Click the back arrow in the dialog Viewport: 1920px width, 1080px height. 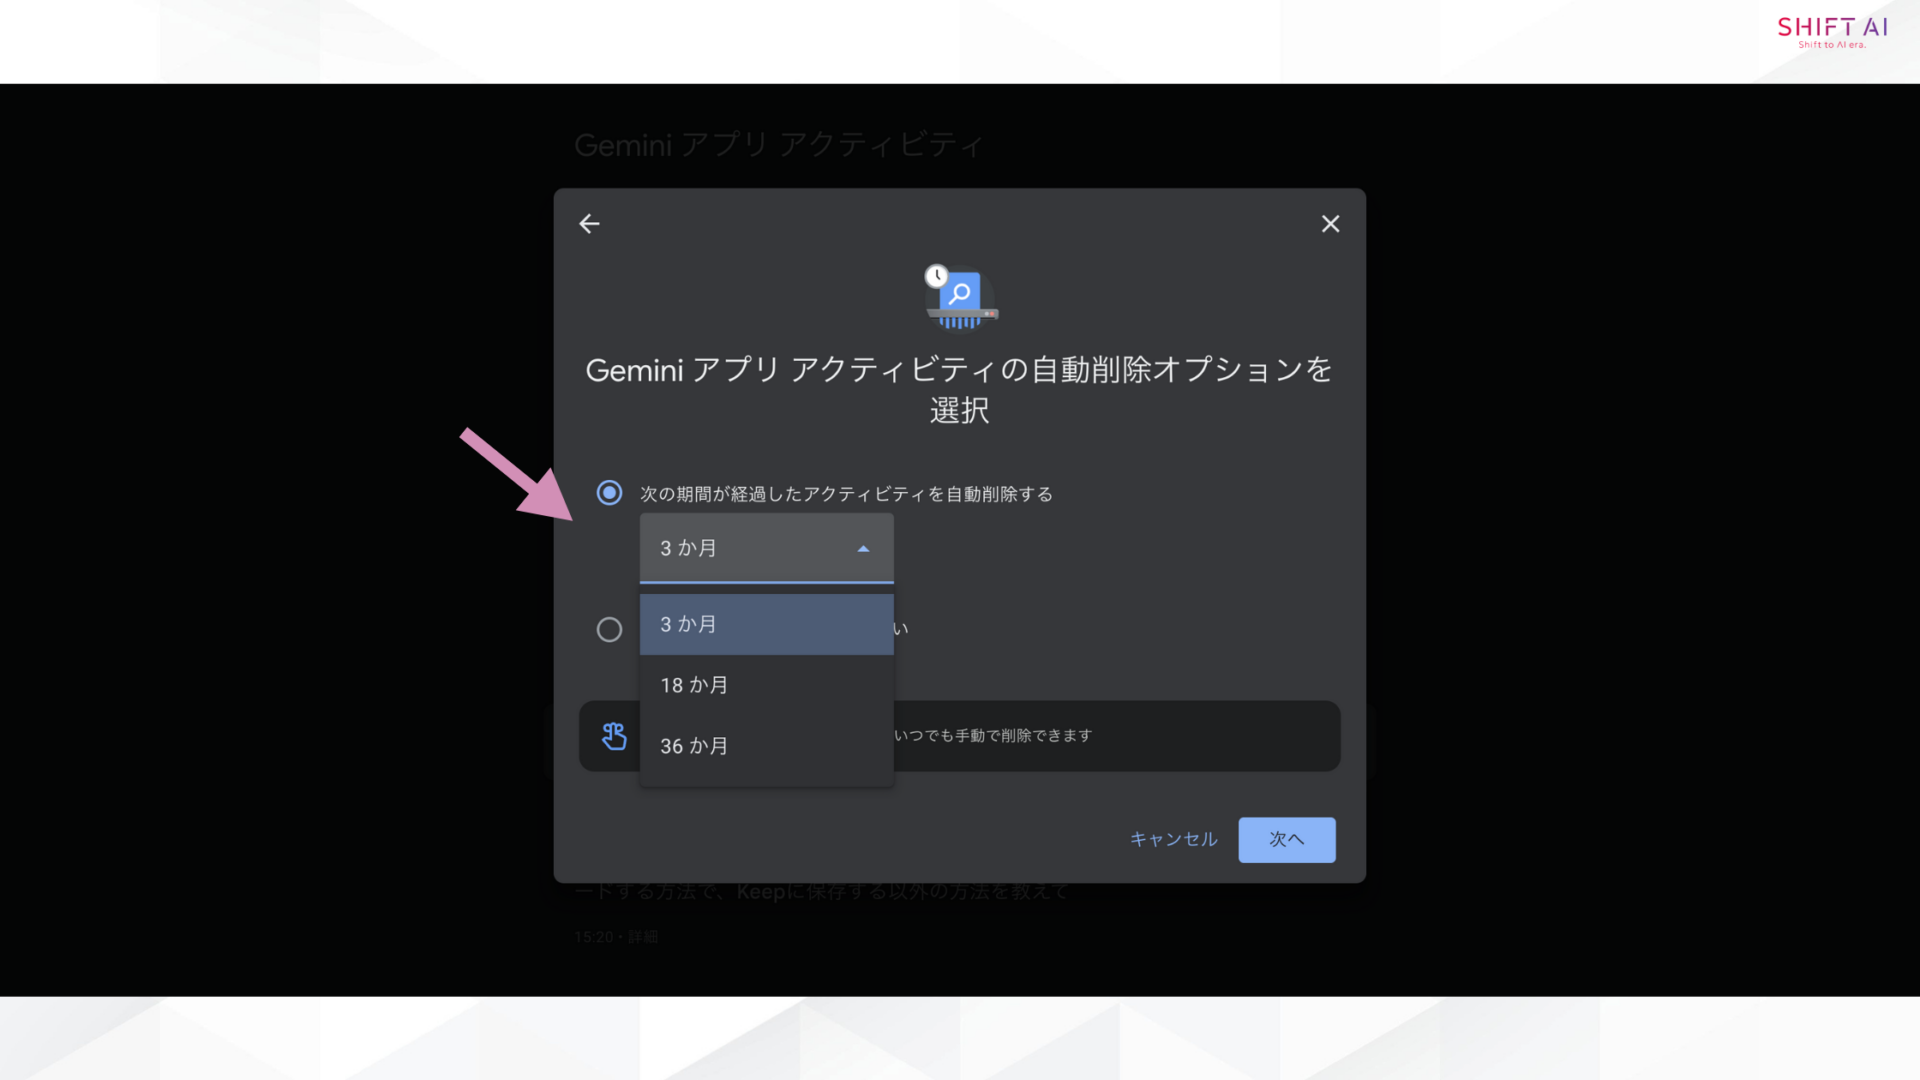click(x=589, y=223)
